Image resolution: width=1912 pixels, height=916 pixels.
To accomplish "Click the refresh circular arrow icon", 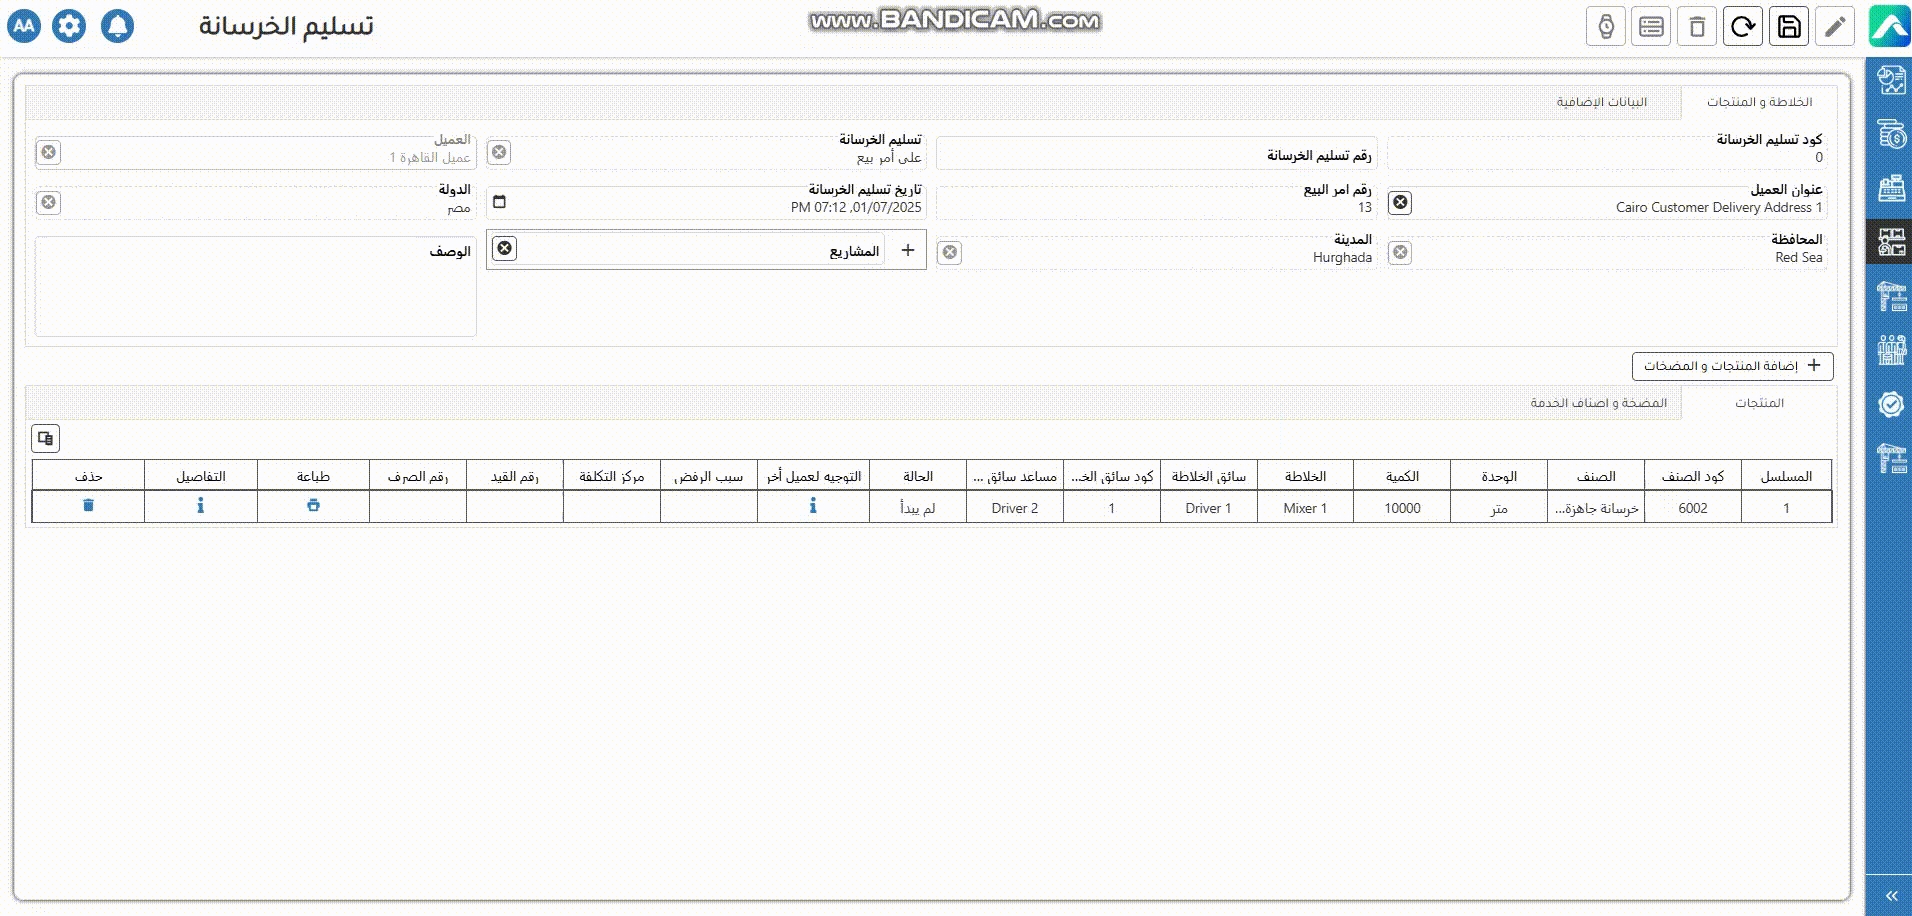I will (x=1743, y=27).
